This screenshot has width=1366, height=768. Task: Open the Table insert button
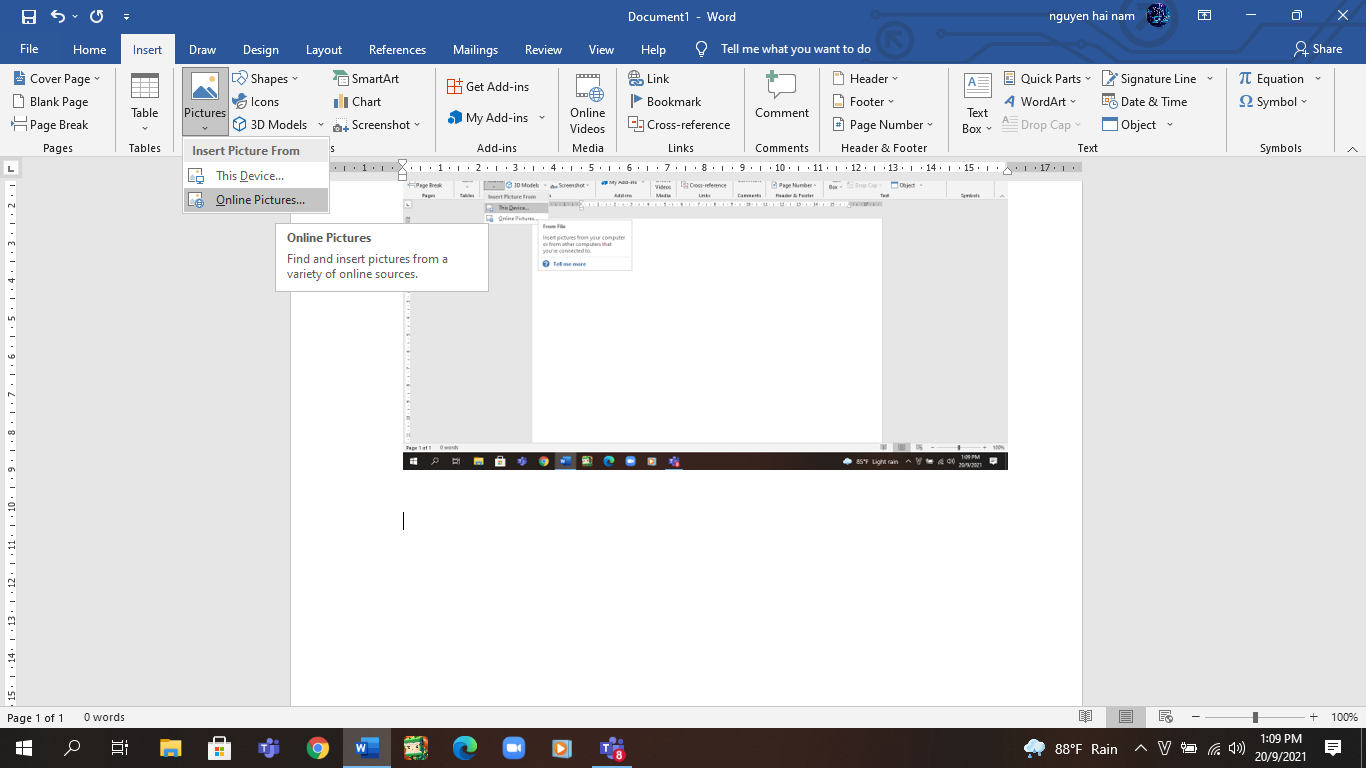click(x=145, y=102)
